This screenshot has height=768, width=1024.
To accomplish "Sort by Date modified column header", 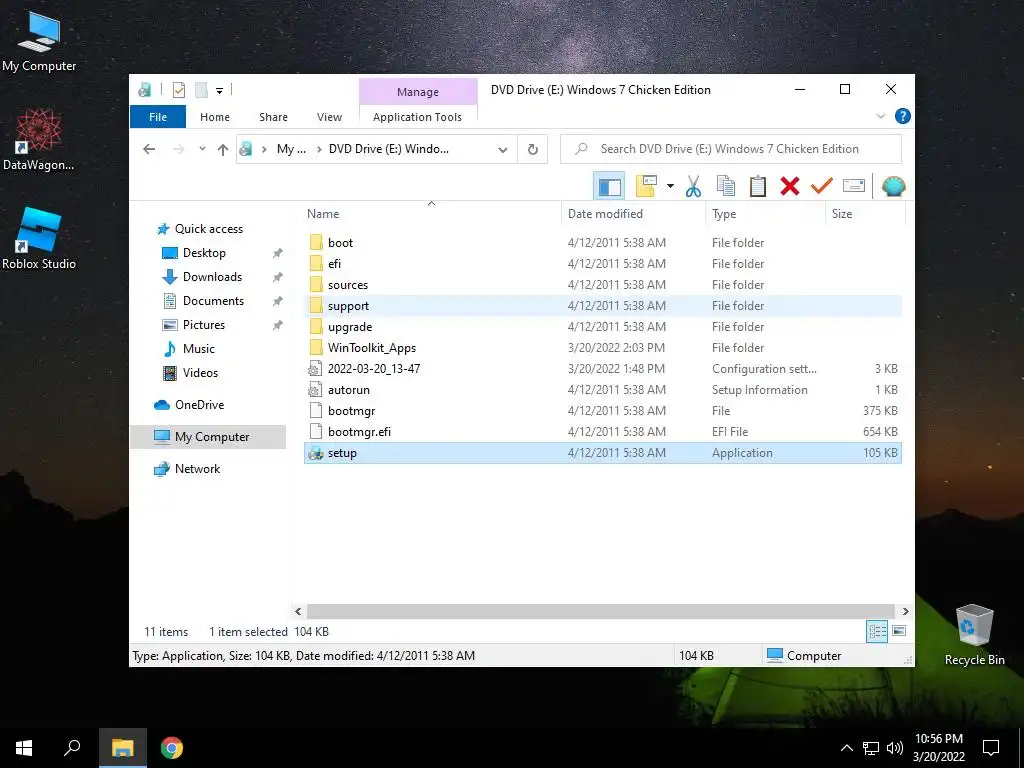I will coord(633,214).
